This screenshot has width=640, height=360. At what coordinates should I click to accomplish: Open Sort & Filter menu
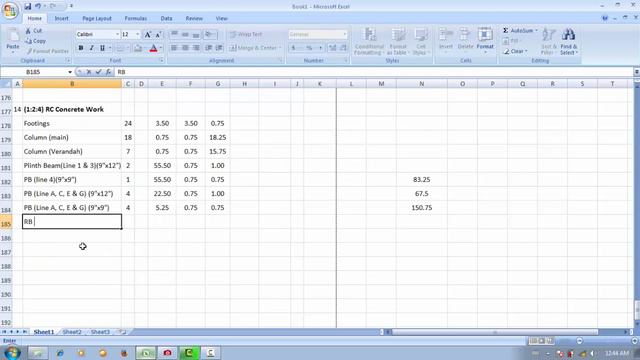549,41
